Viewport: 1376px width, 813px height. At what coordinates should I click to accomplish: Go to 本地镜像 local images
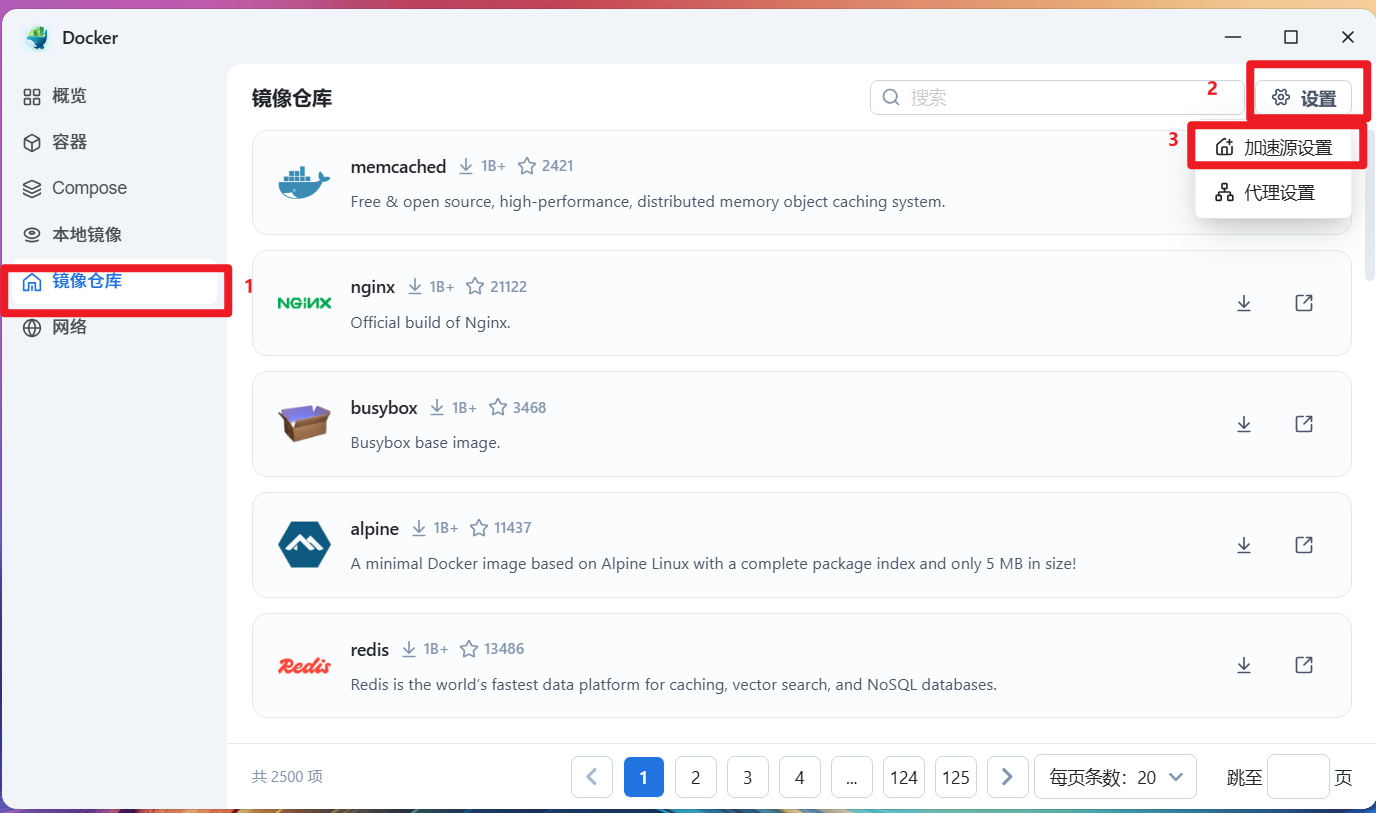(87, 234)
